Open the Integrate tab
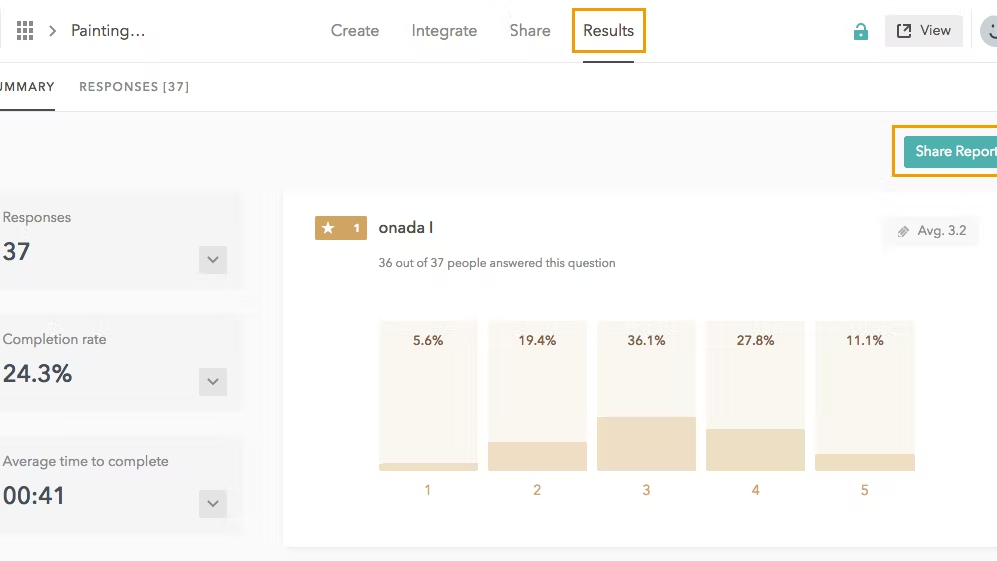The image size is (997, 561). [444, 31]
